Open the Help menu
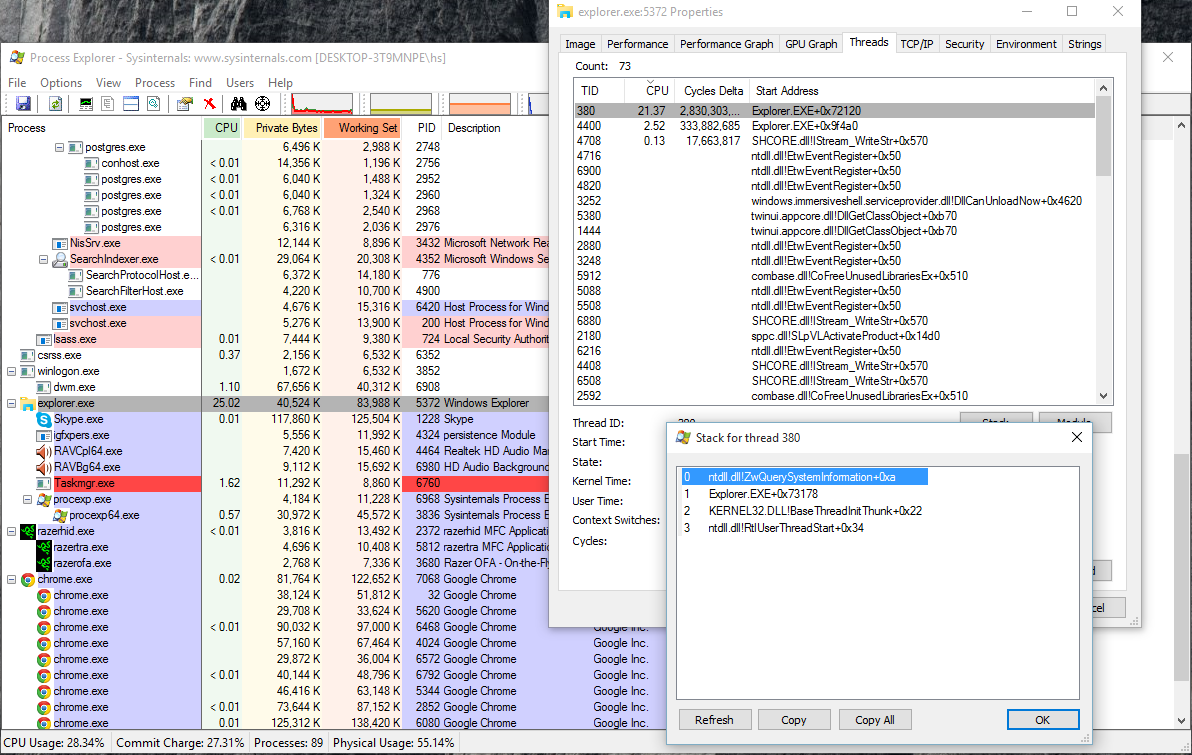The width and height of the screenshot is (1192, 755). [280, 83]
